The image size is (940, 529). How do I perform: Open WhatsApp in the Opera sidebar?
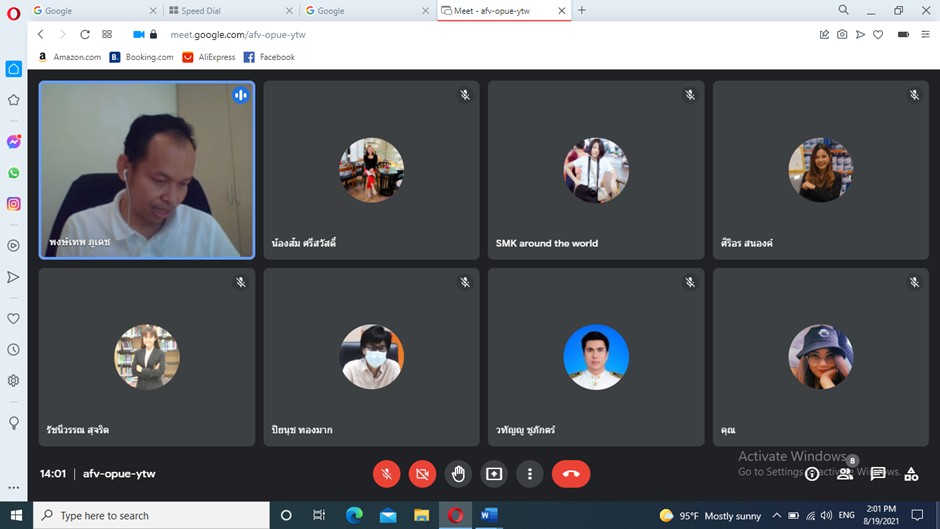pos(14,173)
